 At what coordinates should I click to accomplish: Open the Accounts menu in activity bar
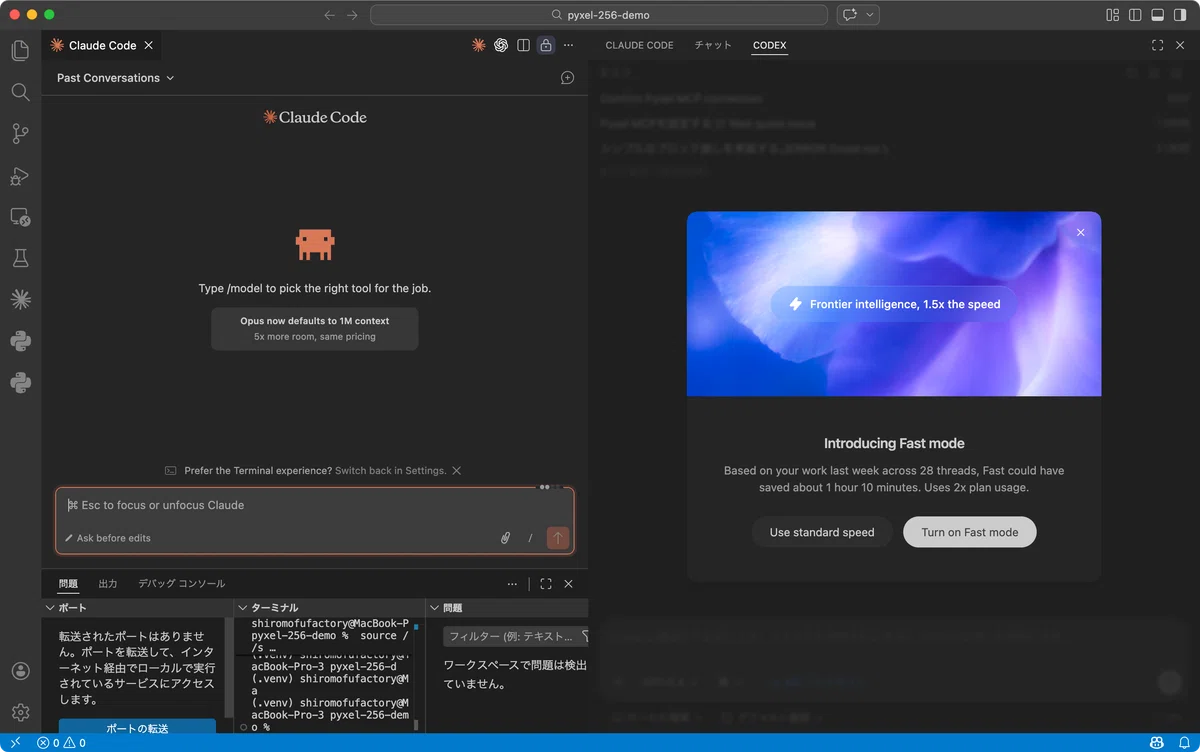pyautogui.click(x=20, y=671)
